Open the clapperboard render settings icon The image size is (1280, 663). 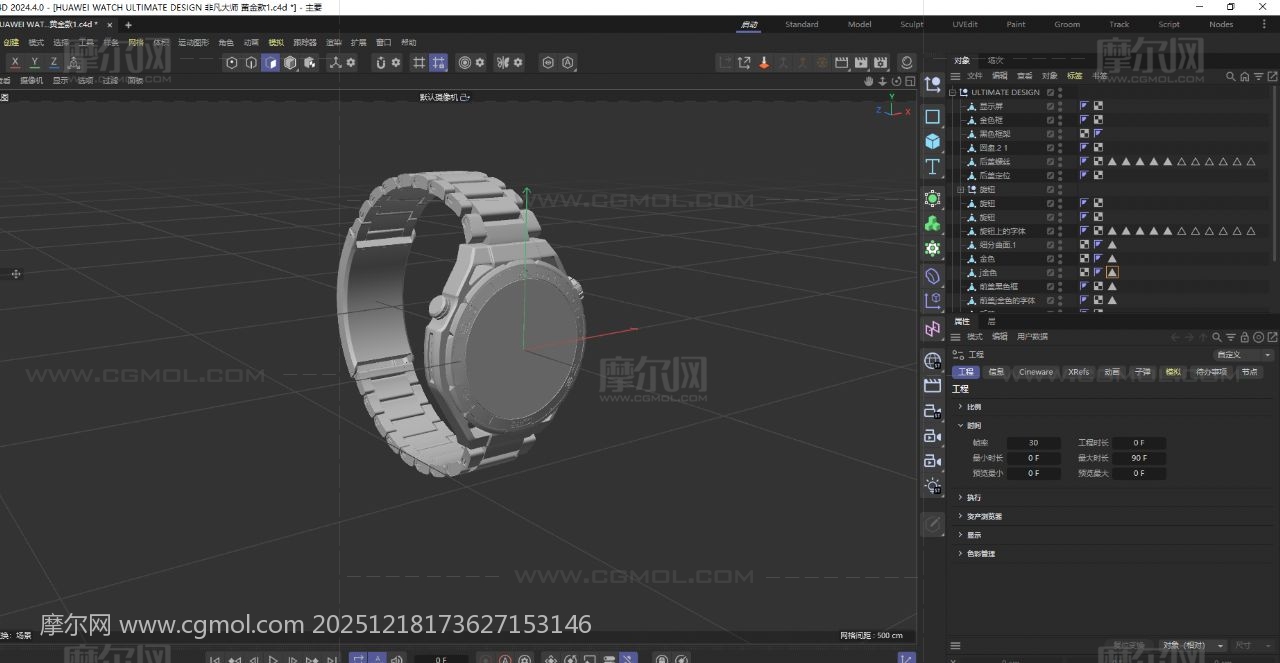tap(933, 385)
